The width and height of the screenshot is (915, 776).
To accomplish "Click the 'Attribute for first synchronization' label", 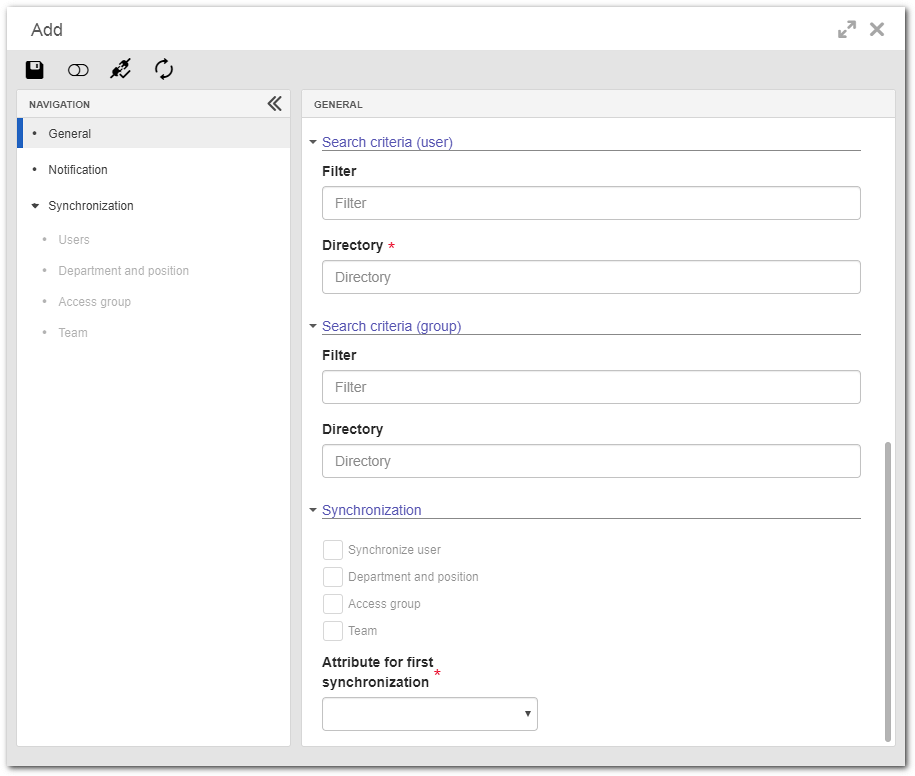I will tap(378, 672).
